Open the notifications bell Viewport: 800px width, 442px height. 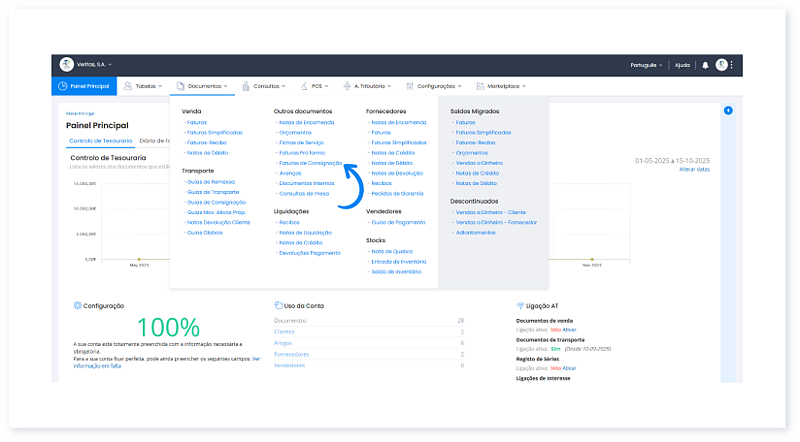point(705,65)
